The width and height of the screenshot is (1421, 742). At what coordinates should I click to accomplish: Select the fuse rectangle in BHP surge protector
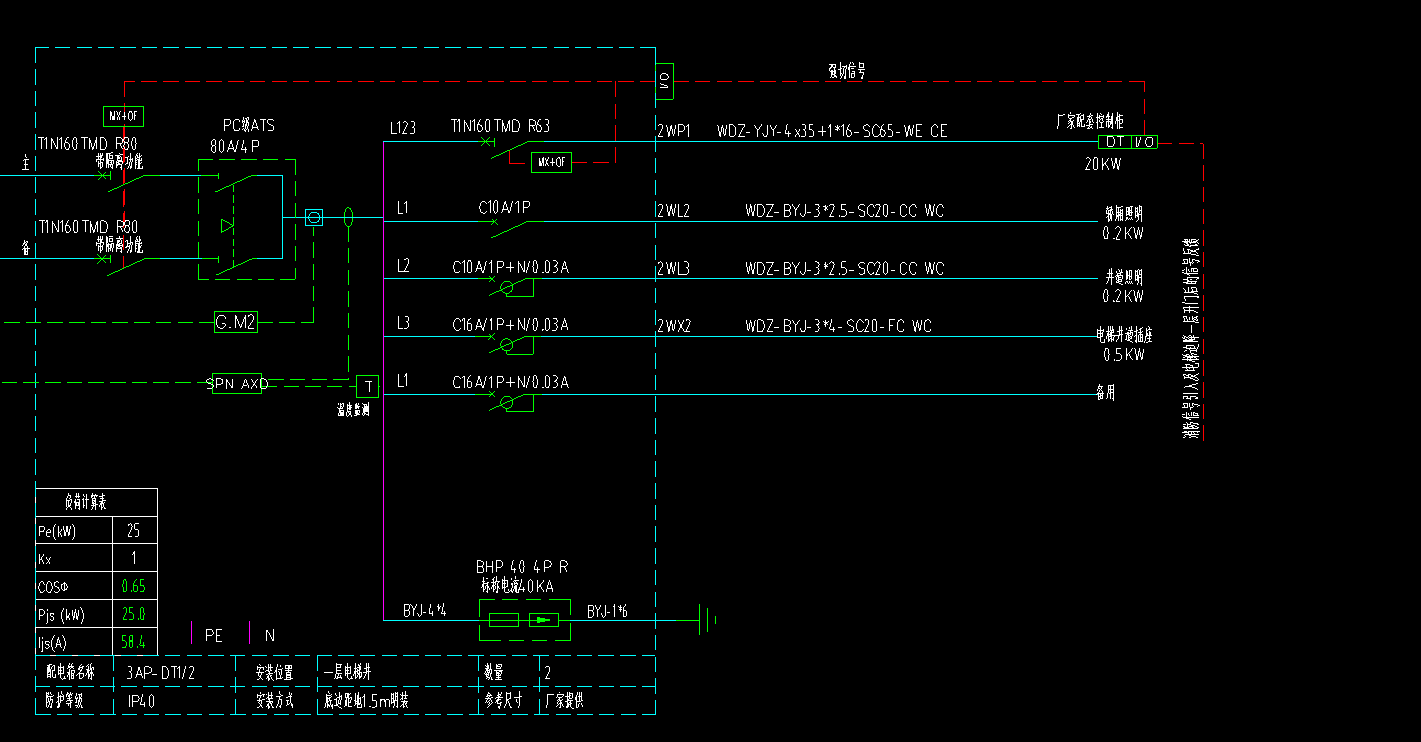click(503, 620)
